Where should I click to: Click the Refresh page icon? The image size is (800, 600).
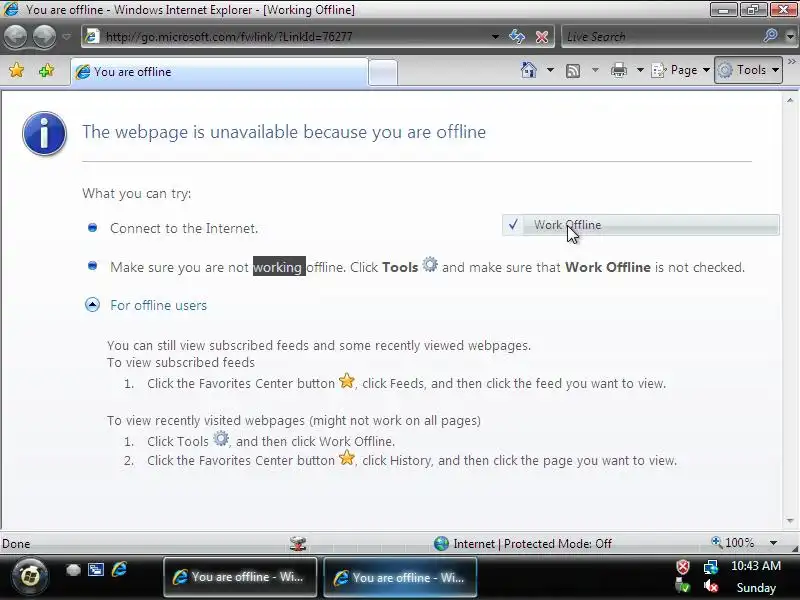517,37
